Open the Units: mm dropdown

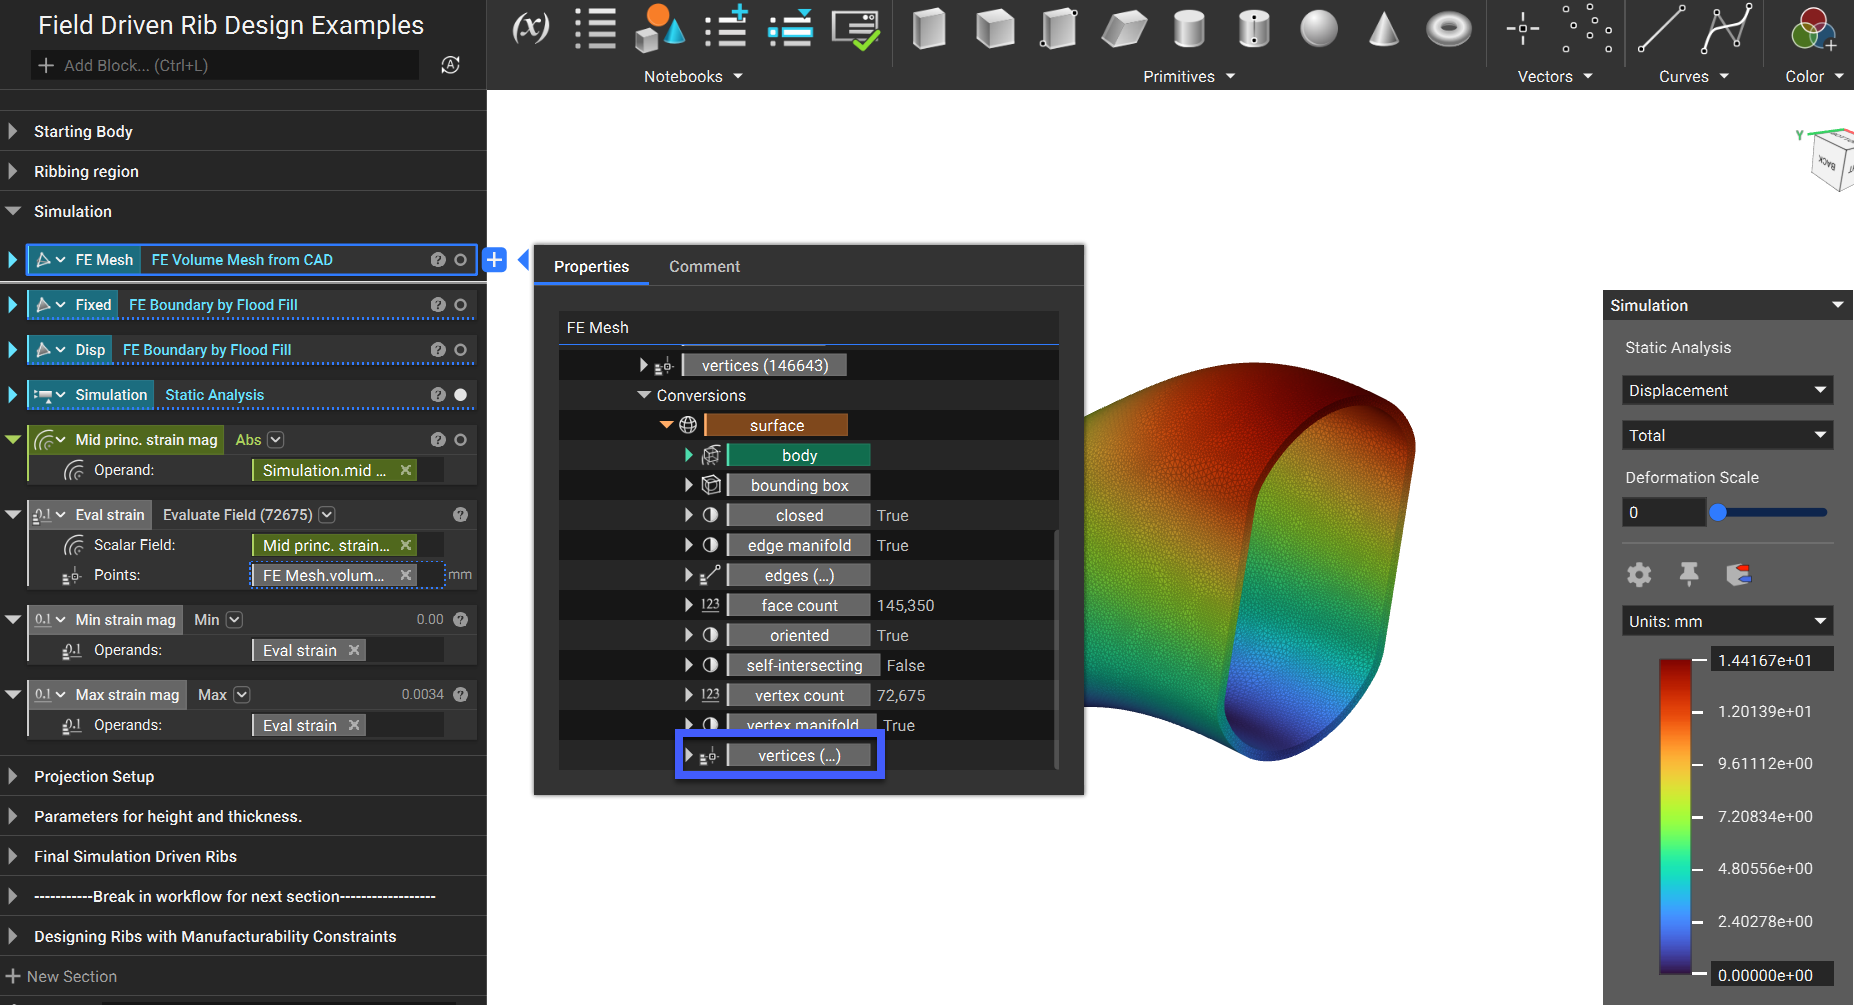point(1727,621)
